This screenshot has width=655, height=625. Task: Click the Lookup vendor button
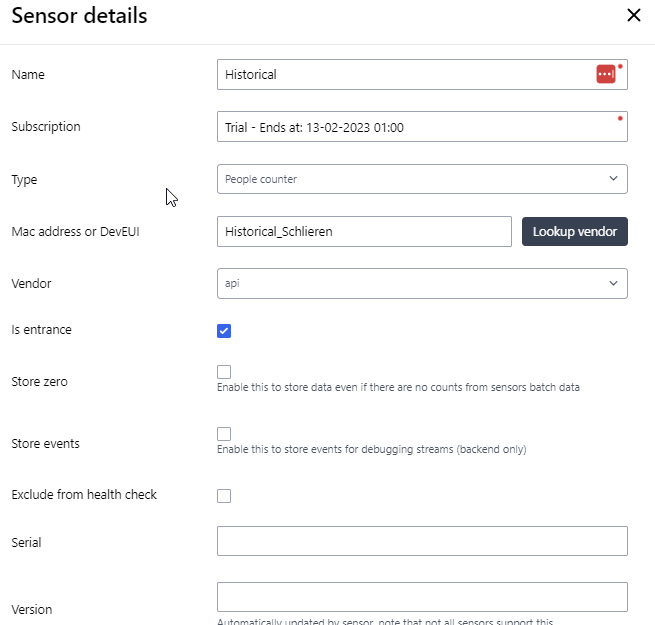click(575, 231)
